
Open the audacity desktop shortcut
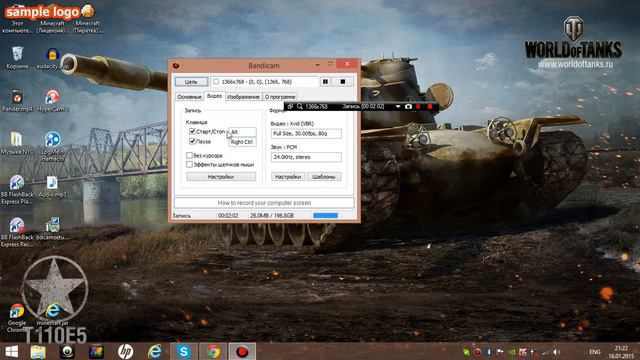pos(52,58)
